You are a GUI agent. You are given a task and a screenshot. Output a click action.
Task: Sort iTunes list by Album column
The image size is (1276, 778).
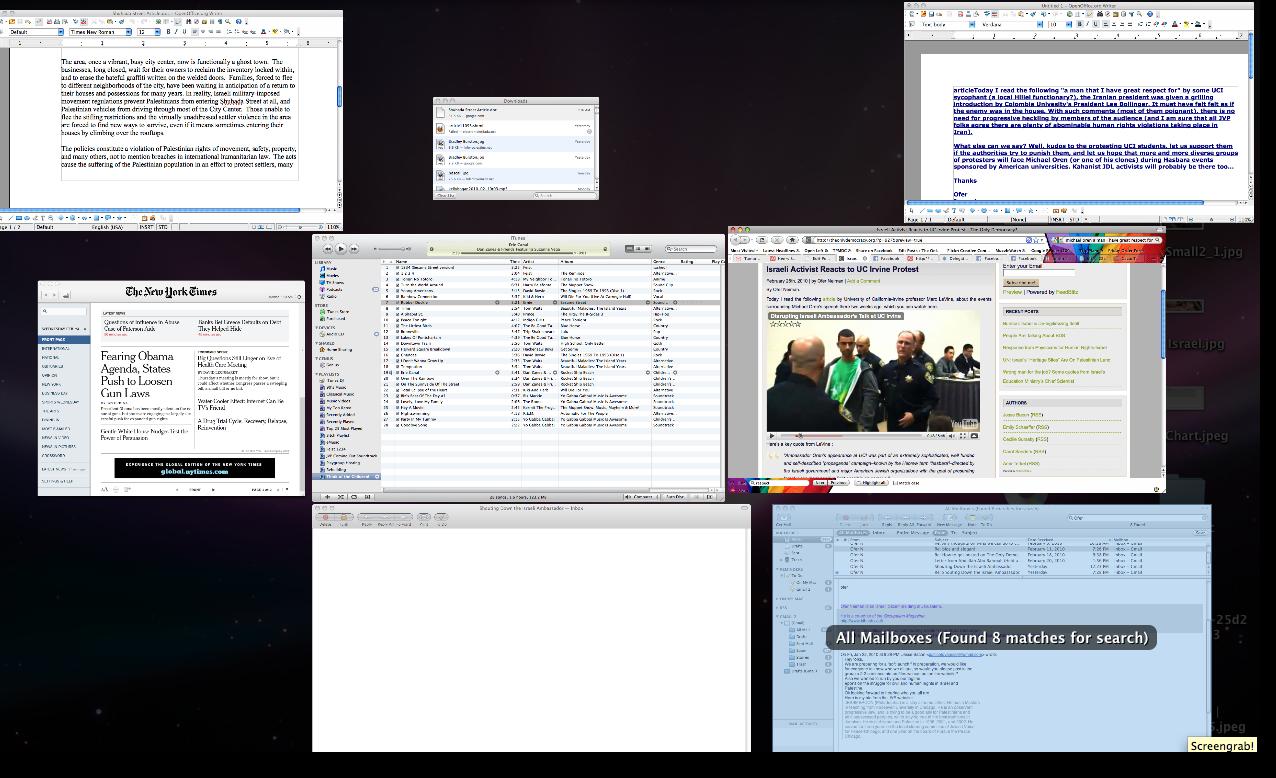[605, 262]
